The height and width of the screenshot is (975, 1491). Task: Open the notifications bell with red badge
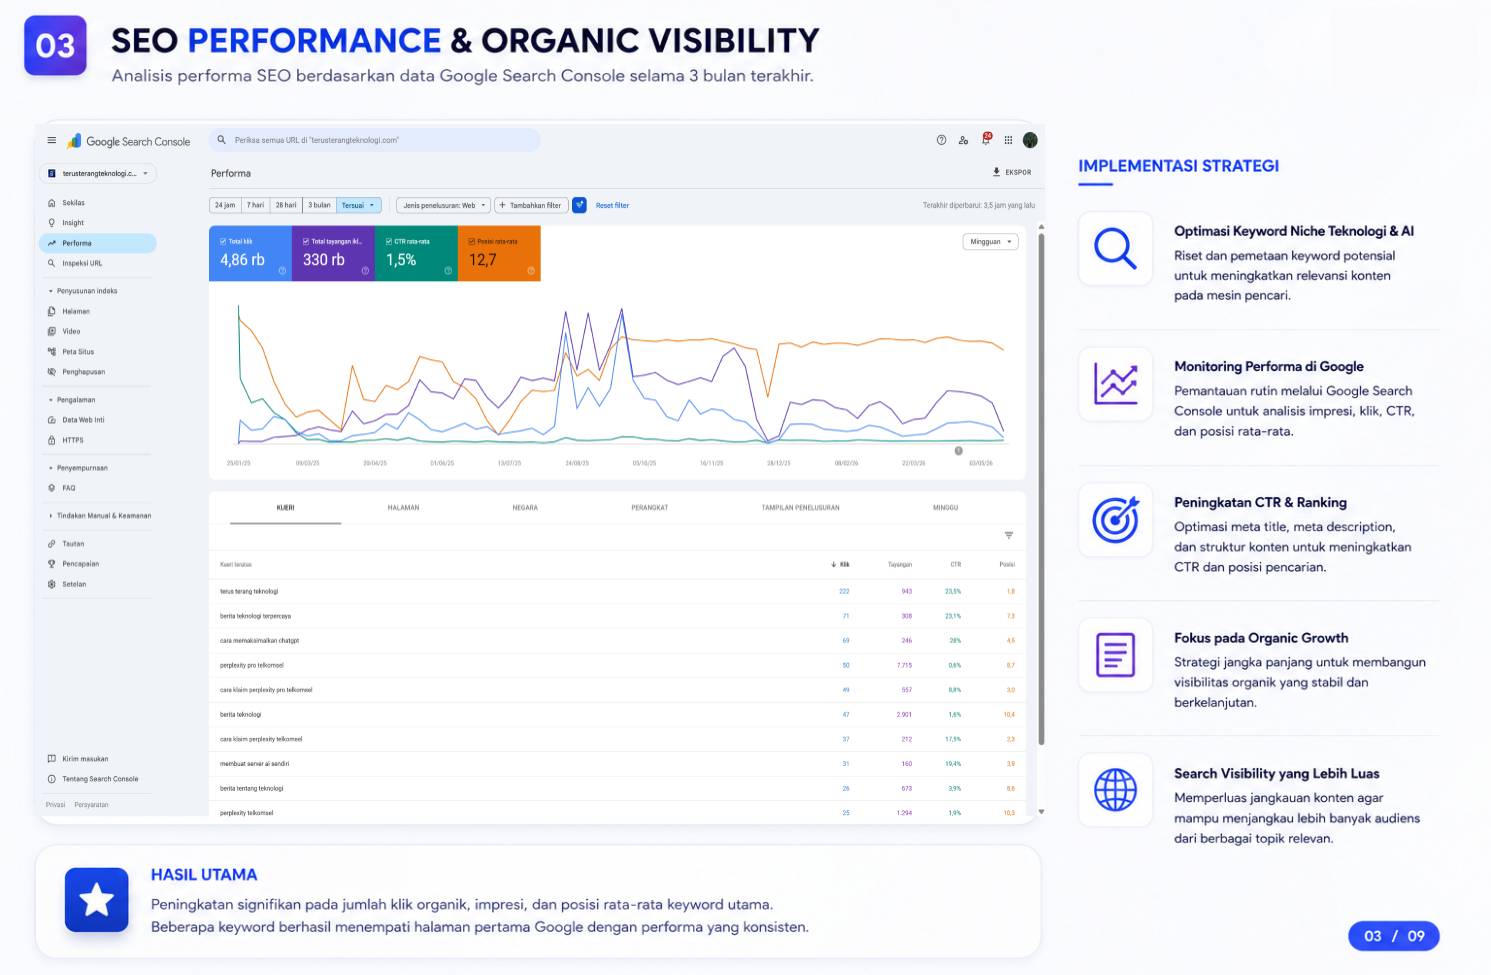986,139
